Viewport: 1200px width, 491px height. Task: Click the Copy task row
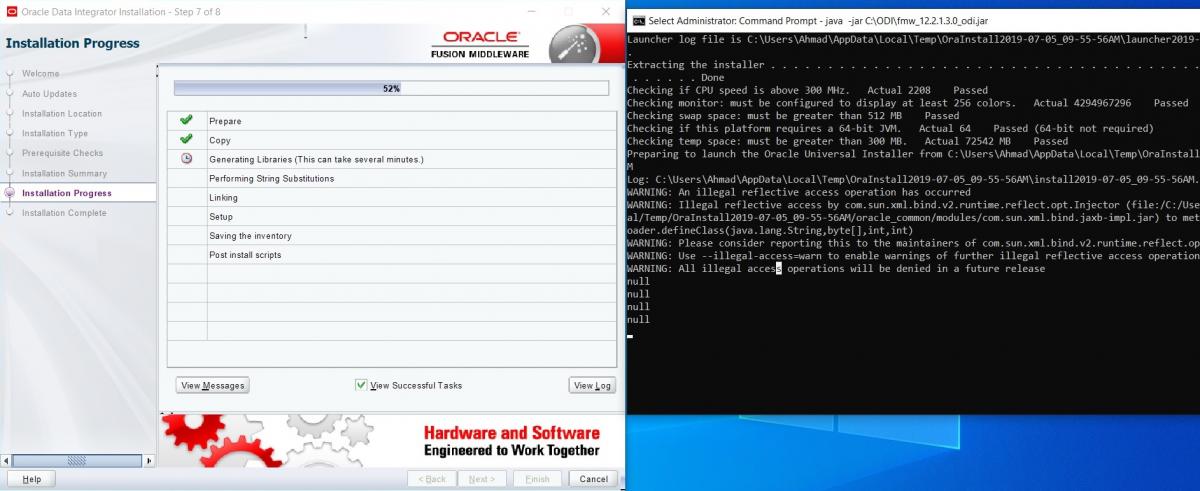(x=391, y=140)
